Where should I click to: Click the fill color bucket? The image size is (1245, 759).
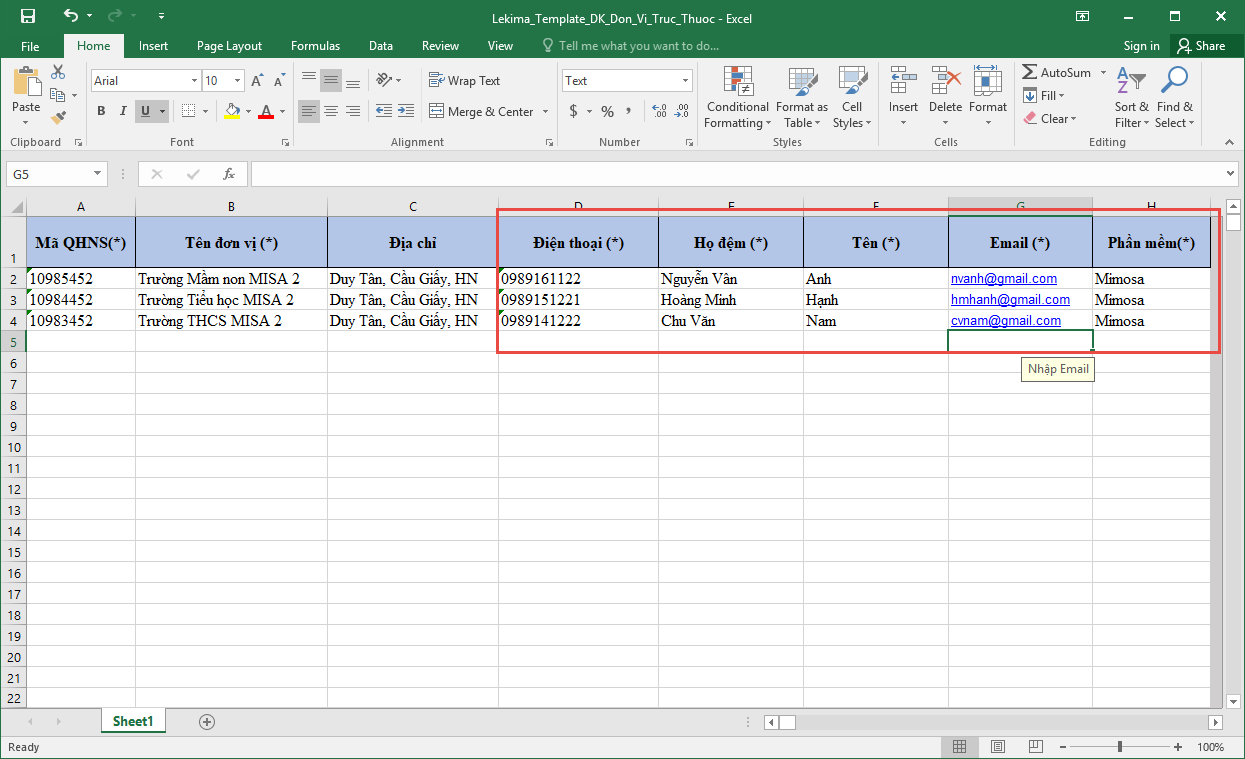coord(232,111)
